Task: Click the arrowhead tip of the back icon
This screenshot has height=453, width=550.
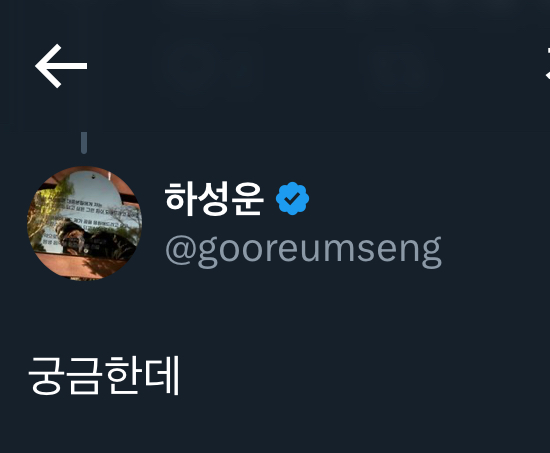Action: click(39, 66)
